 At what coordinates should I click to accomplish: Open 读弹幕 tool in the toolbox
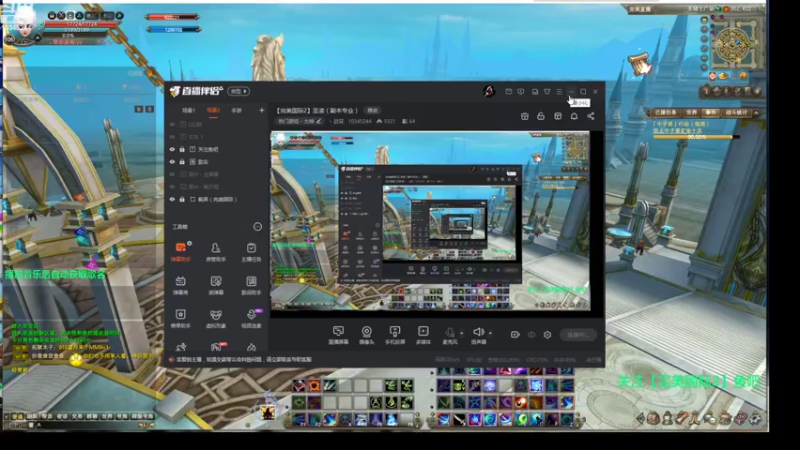216,285
